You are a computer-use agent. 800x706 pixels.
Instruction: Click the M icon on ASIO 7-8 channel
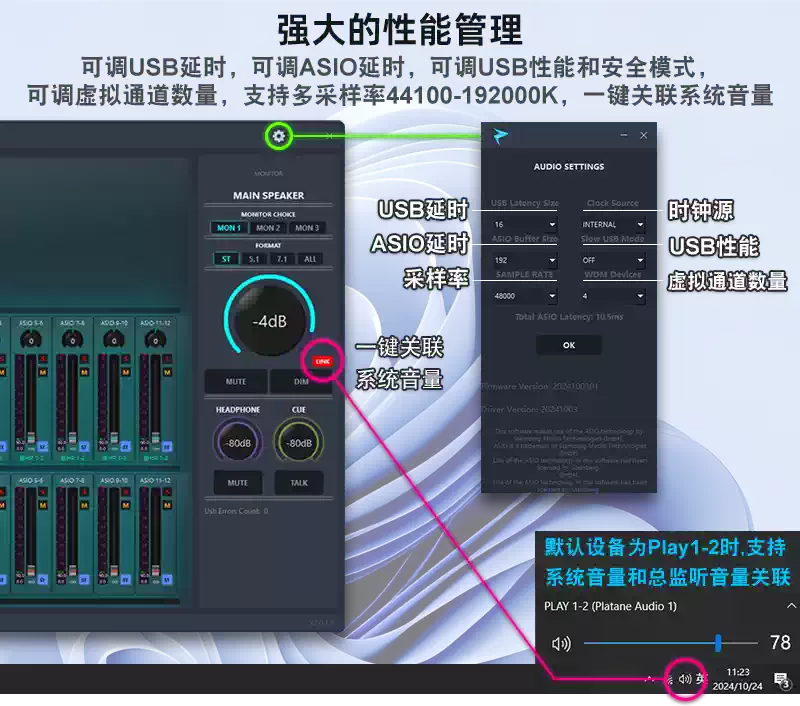83,371
